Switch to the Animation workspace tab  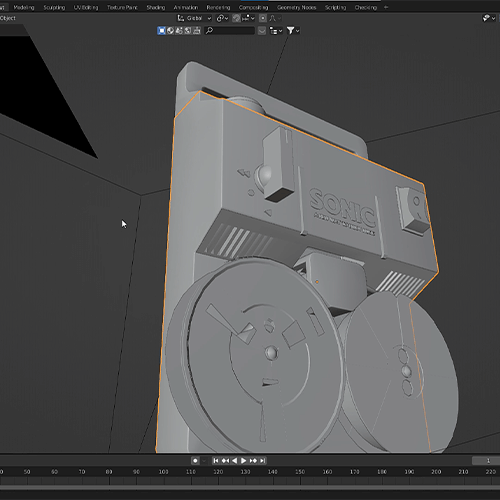tap(186, 7)
